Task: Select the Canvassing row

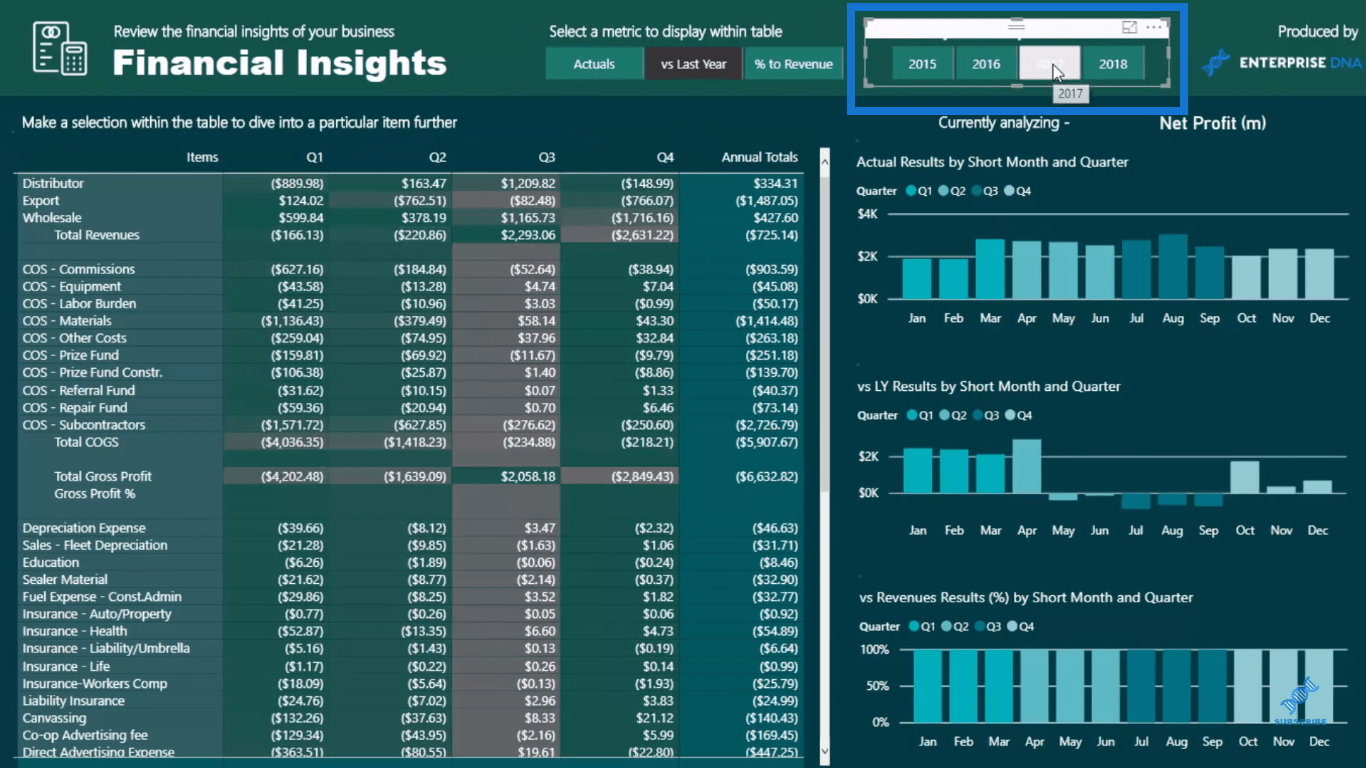Action: click(410, 718)
